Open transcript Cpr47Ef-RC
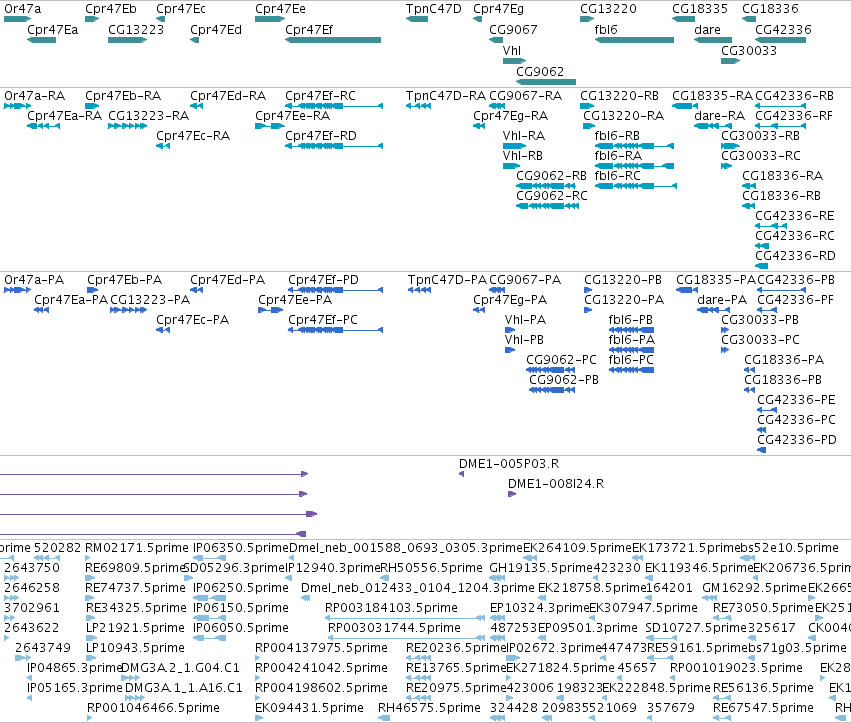Image resolution: width=851 pixels, height=723 pixels. (x=334, y=106)
